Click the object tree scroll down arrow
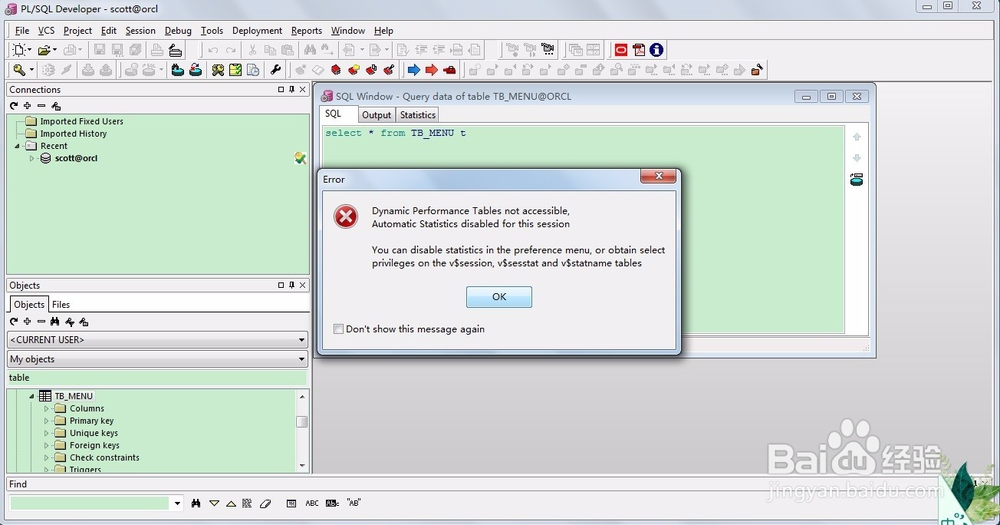 coord(302,466)
